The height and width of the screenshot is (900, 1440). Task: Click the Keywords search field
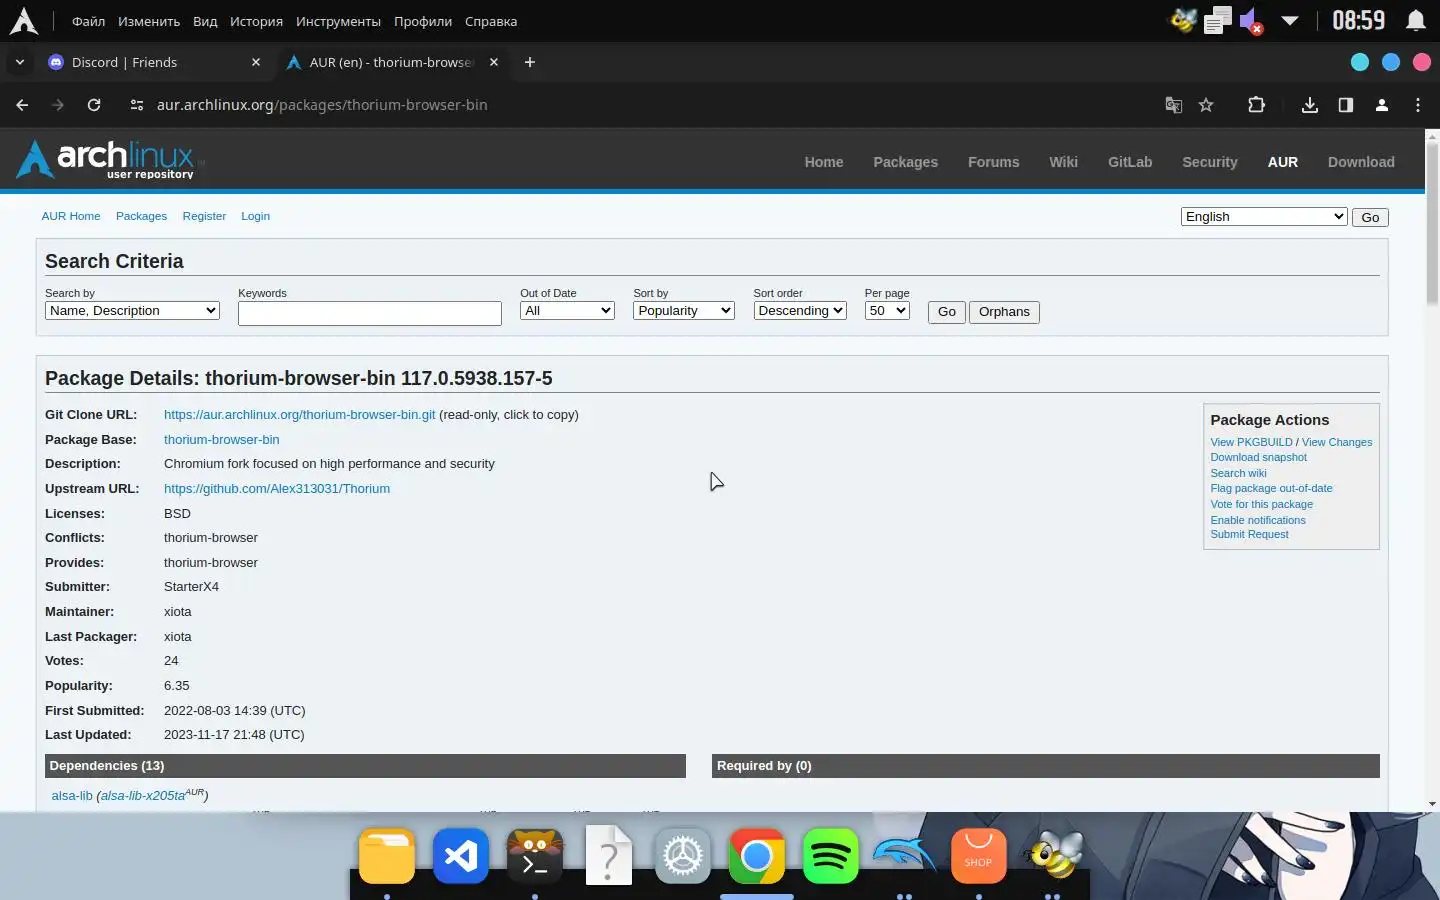370,313
